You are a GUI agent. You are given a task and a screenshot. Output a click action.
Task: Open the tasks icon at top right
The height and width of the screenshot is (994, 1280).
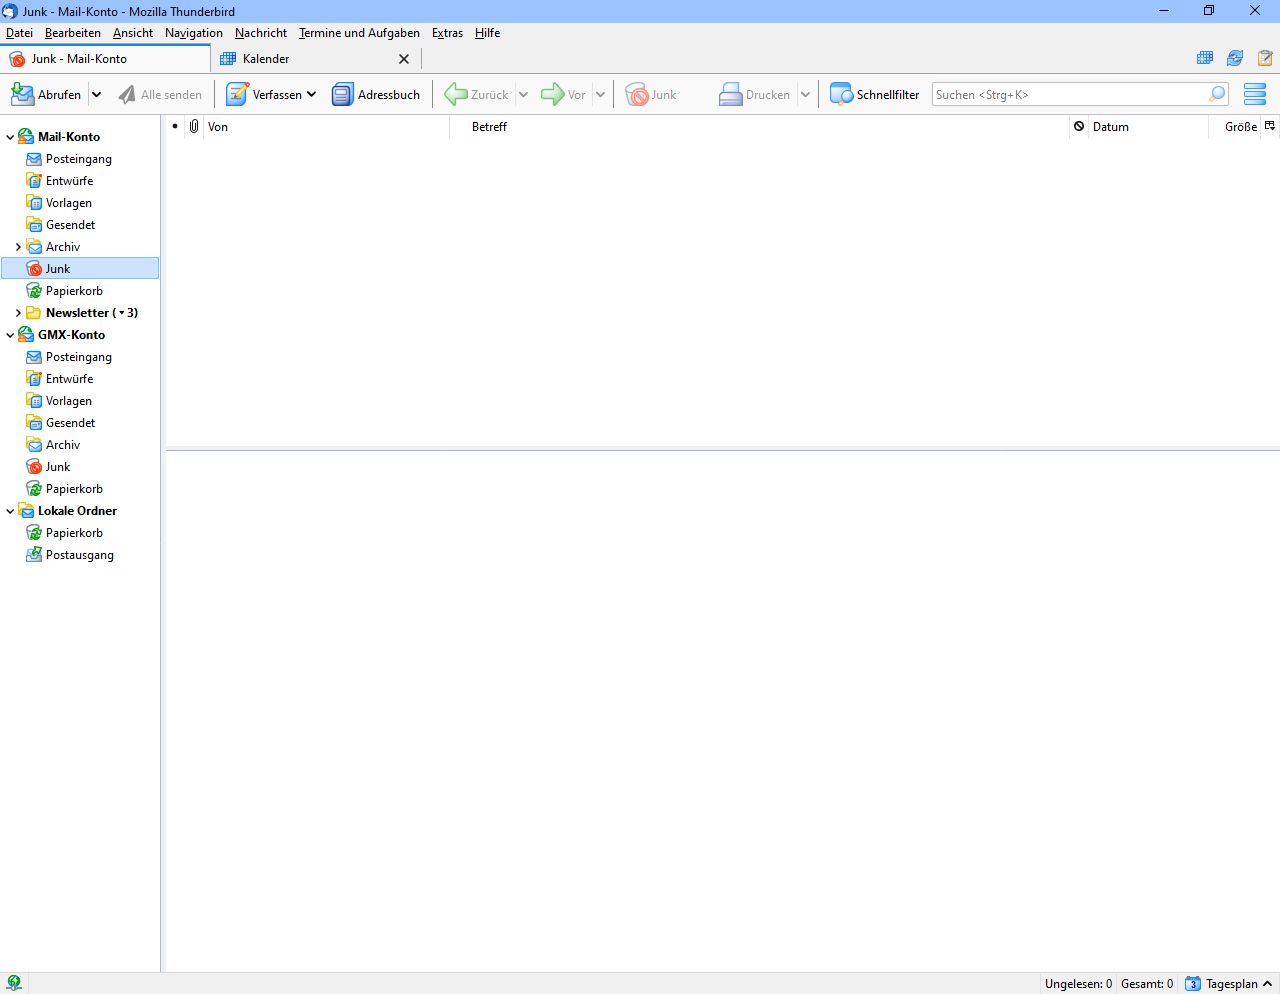1265,59
